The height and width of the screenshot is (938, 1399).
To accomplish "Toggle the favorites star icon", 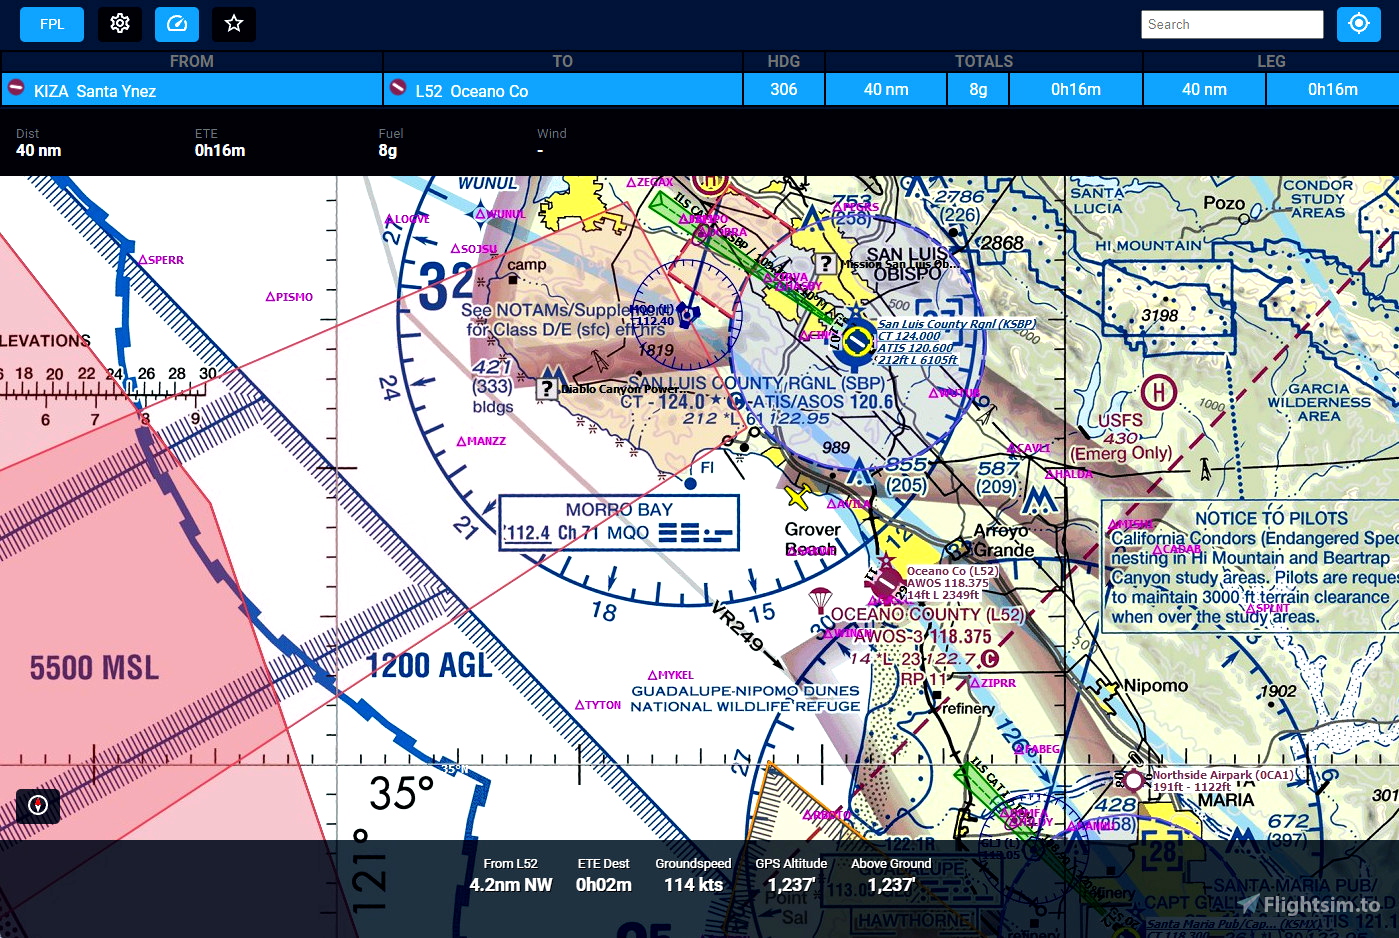I will tap(233, 24).
